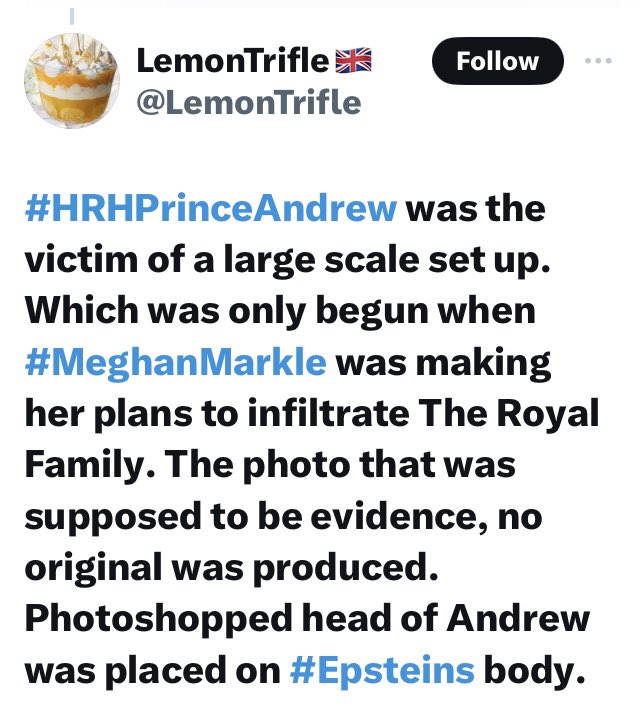Open the @LemonTrifle handle link
Screen dimensions: 640x724
tap(248, 102)
